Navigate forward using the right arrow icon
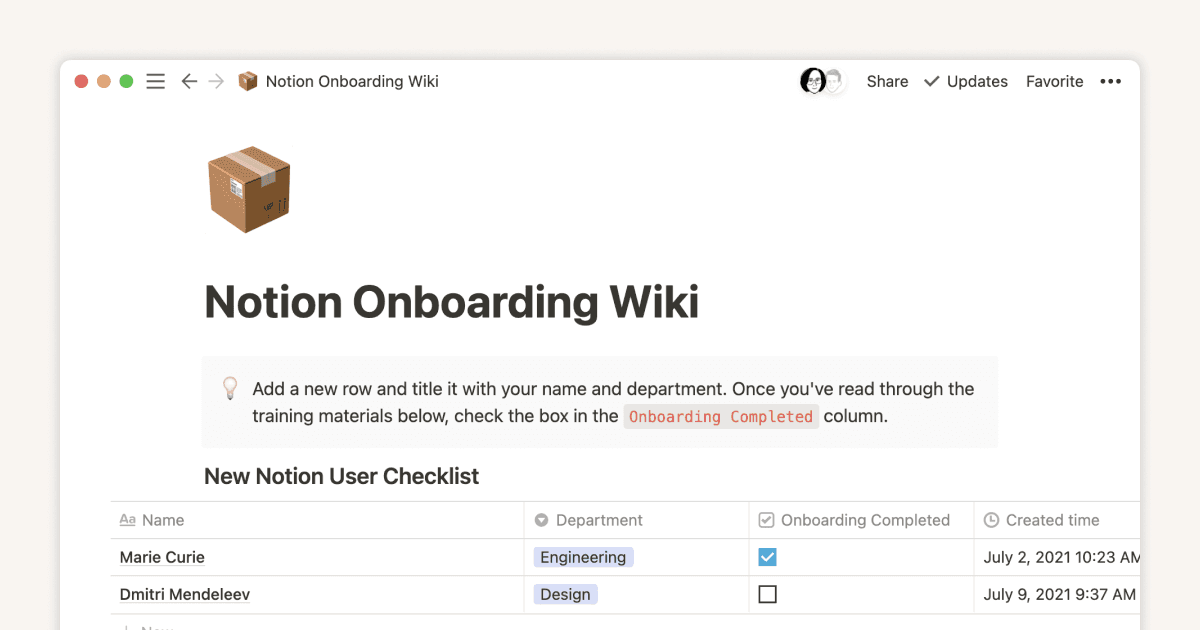Viewport: 1200px width, 630px height. 216,81
